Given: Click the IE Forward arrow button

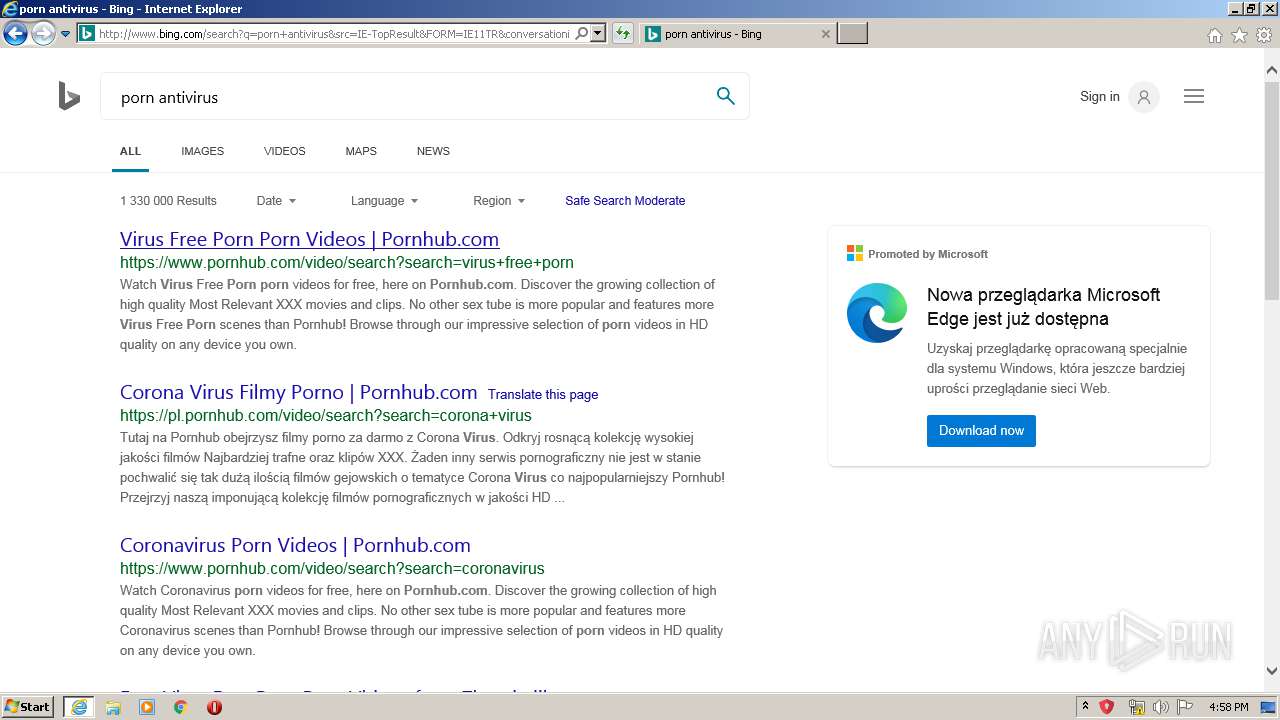Looking at the screenshot, I should click(43, 33).
